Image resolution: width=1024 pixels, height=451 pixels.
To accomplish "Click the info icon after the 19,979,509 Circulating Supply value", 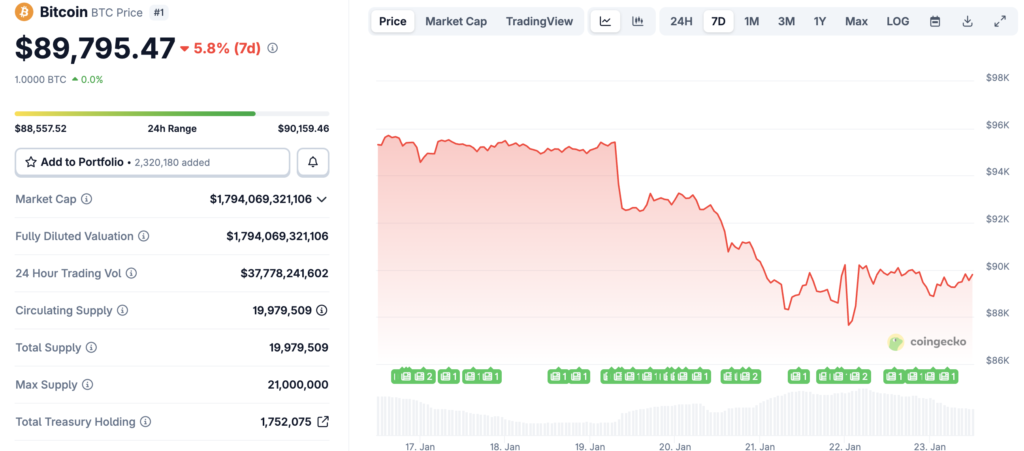I will [x=322, y=310].
